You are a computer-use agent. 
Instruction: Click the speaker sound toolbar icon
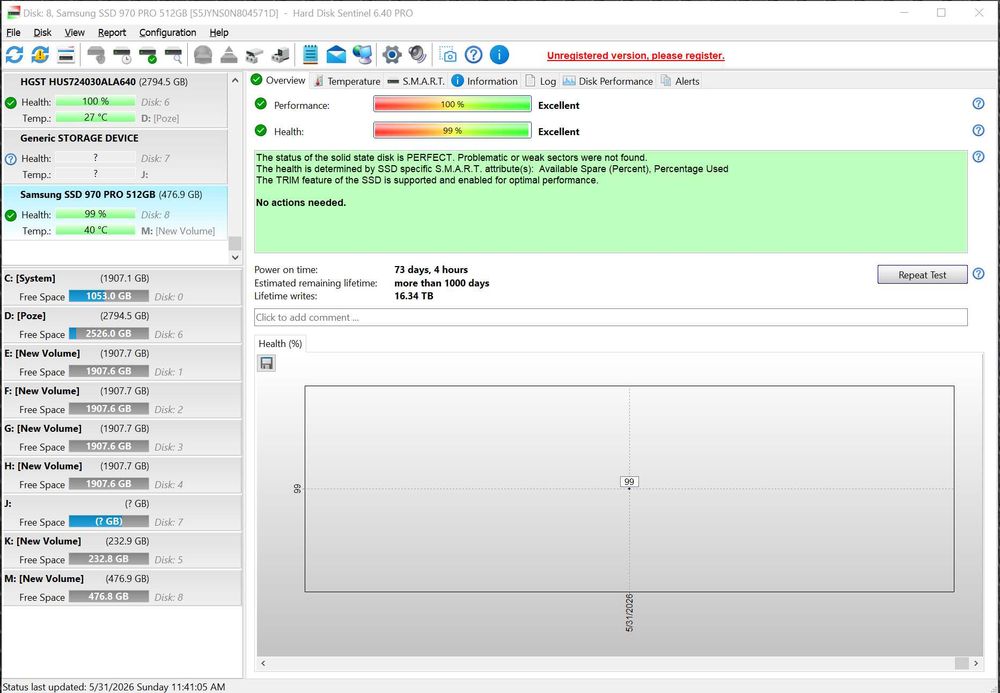tap(418, 55)
